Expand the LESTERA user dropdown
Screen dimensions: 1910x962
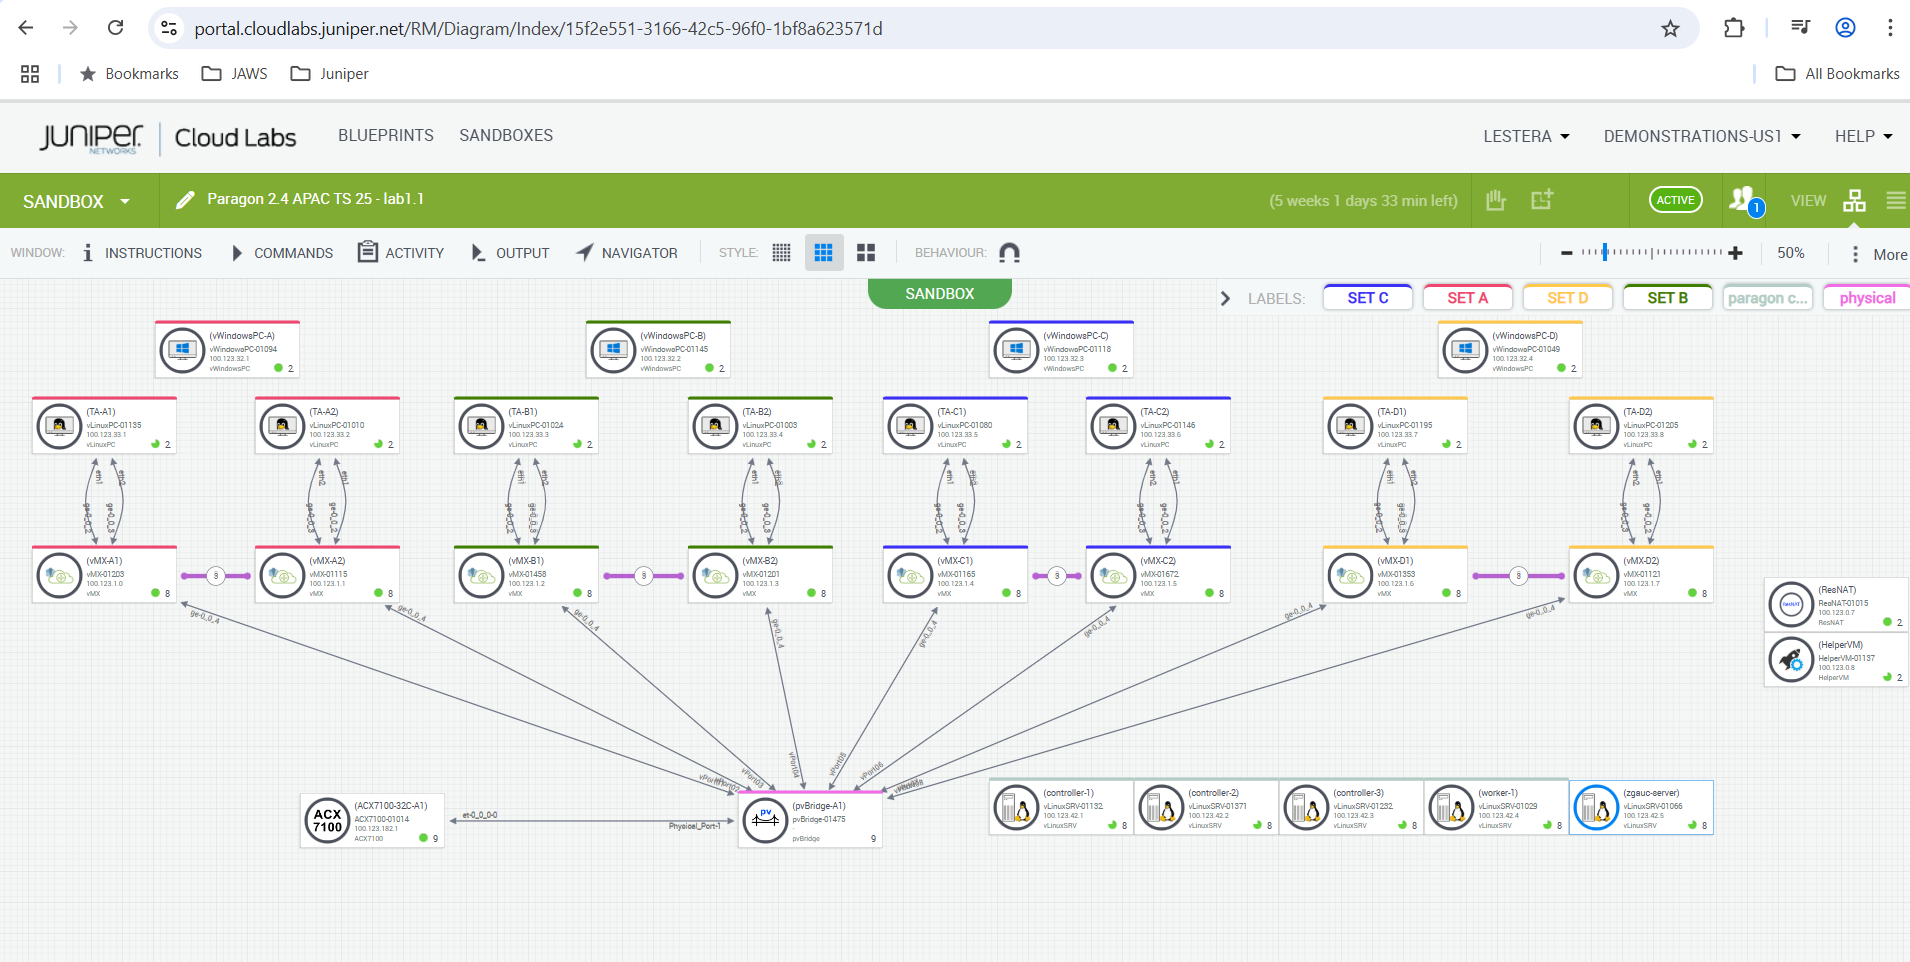[x=1526, y=136]
